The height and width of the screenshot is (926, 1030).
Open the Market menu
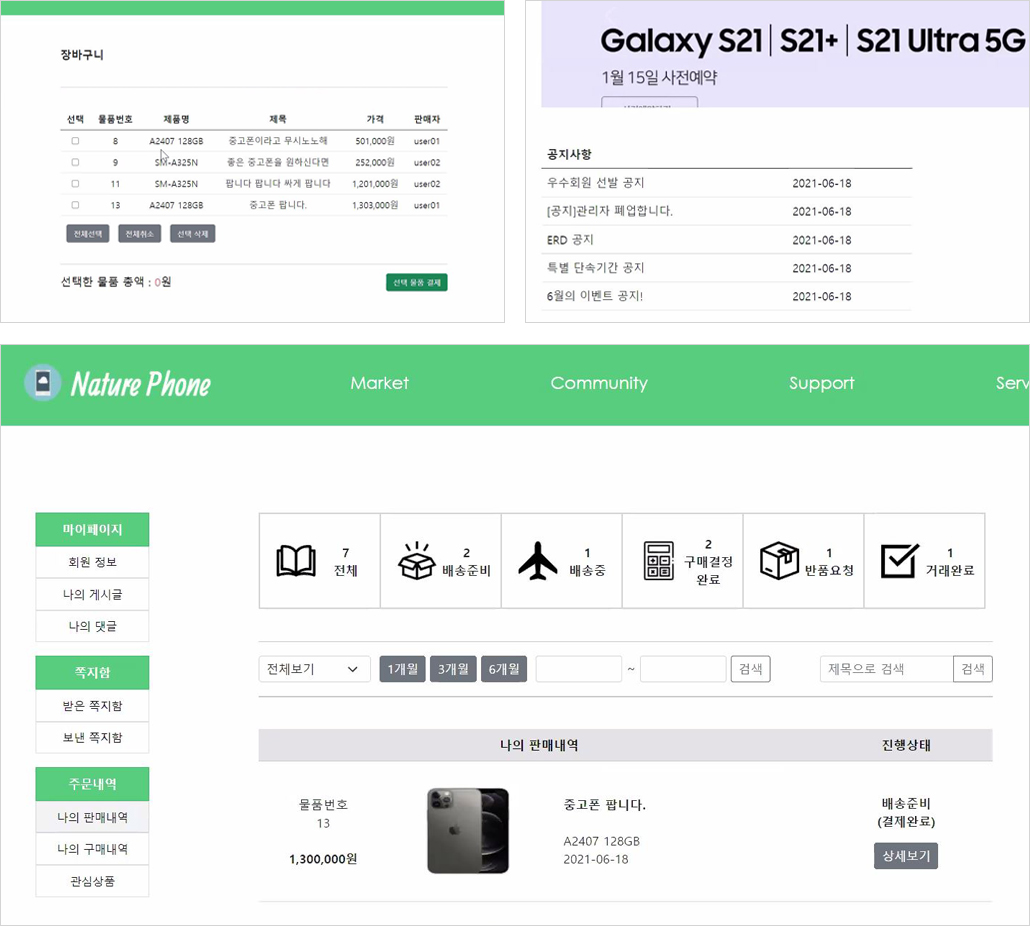[x=379, y=383]
